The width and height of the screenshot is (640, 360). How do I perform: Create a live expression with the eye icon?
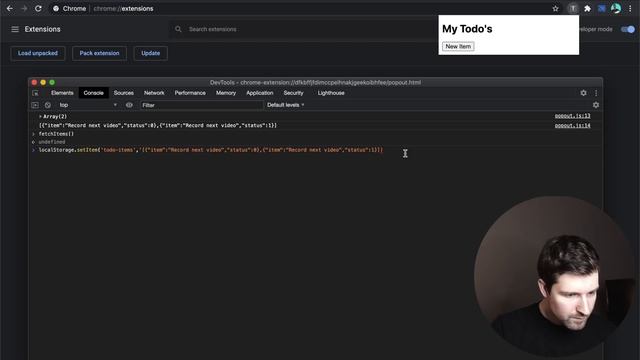click(x=129, y=105)
